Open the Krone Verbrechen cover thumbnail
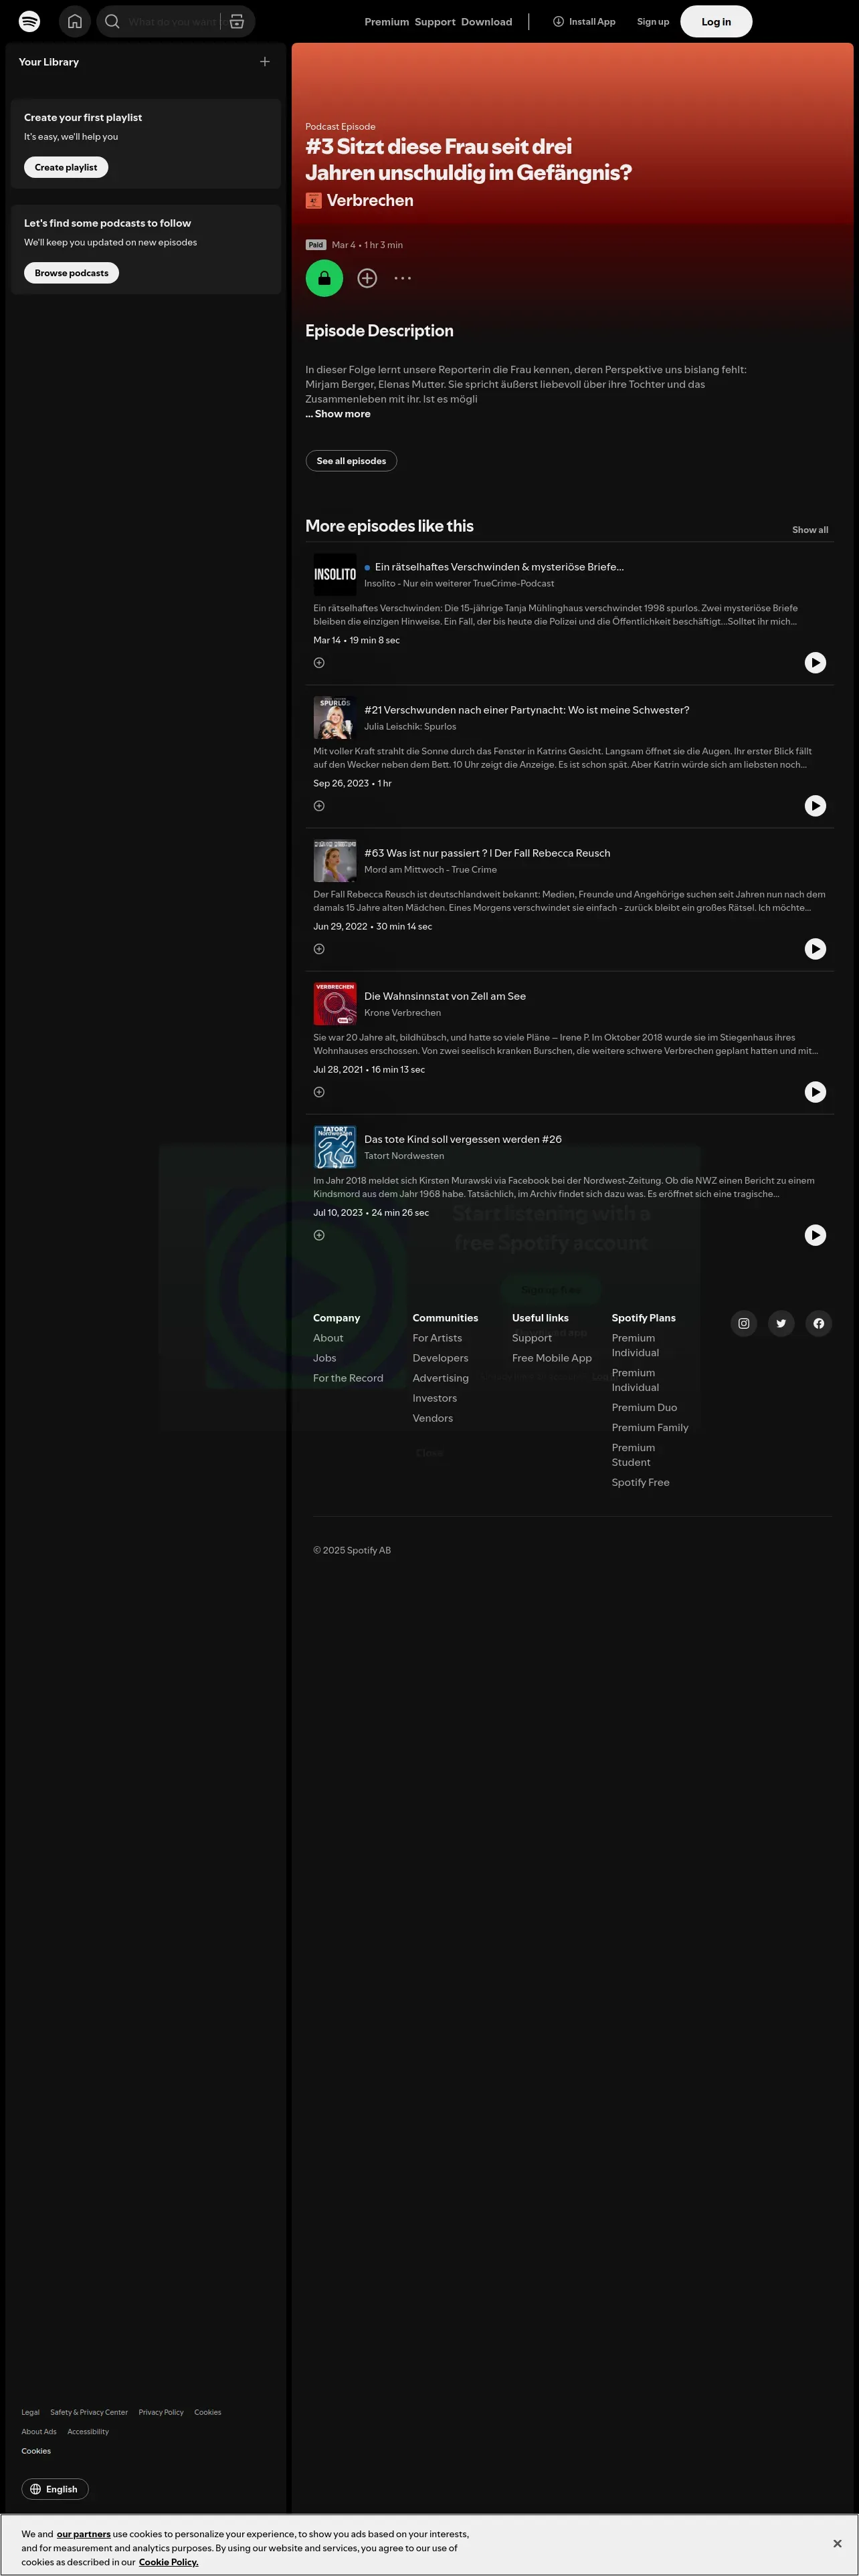The width and height of the screenshot is (859, 2576). pyautogui.click(x=335, y=1004)
